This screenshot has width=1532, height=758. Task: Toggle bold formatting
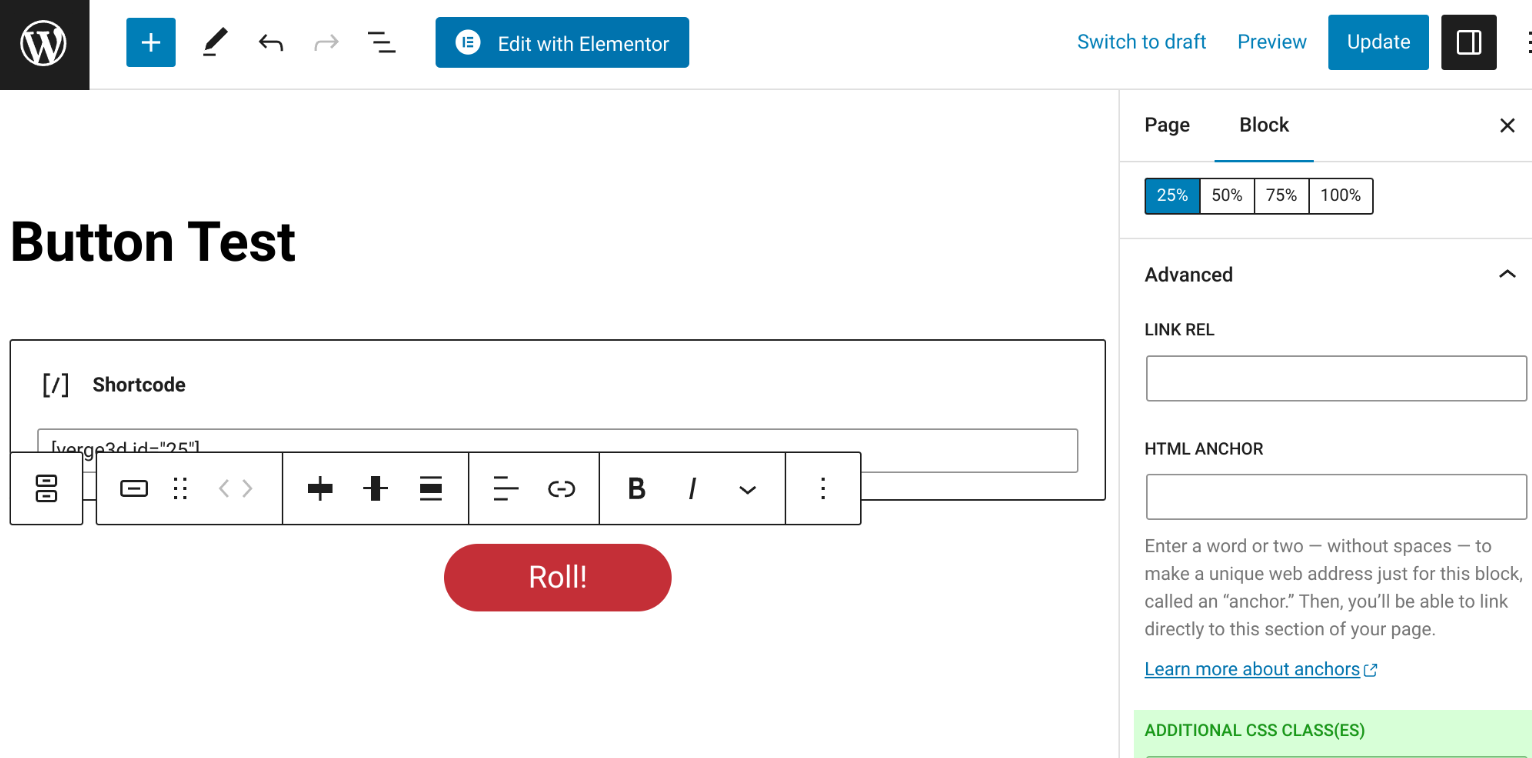636,489
